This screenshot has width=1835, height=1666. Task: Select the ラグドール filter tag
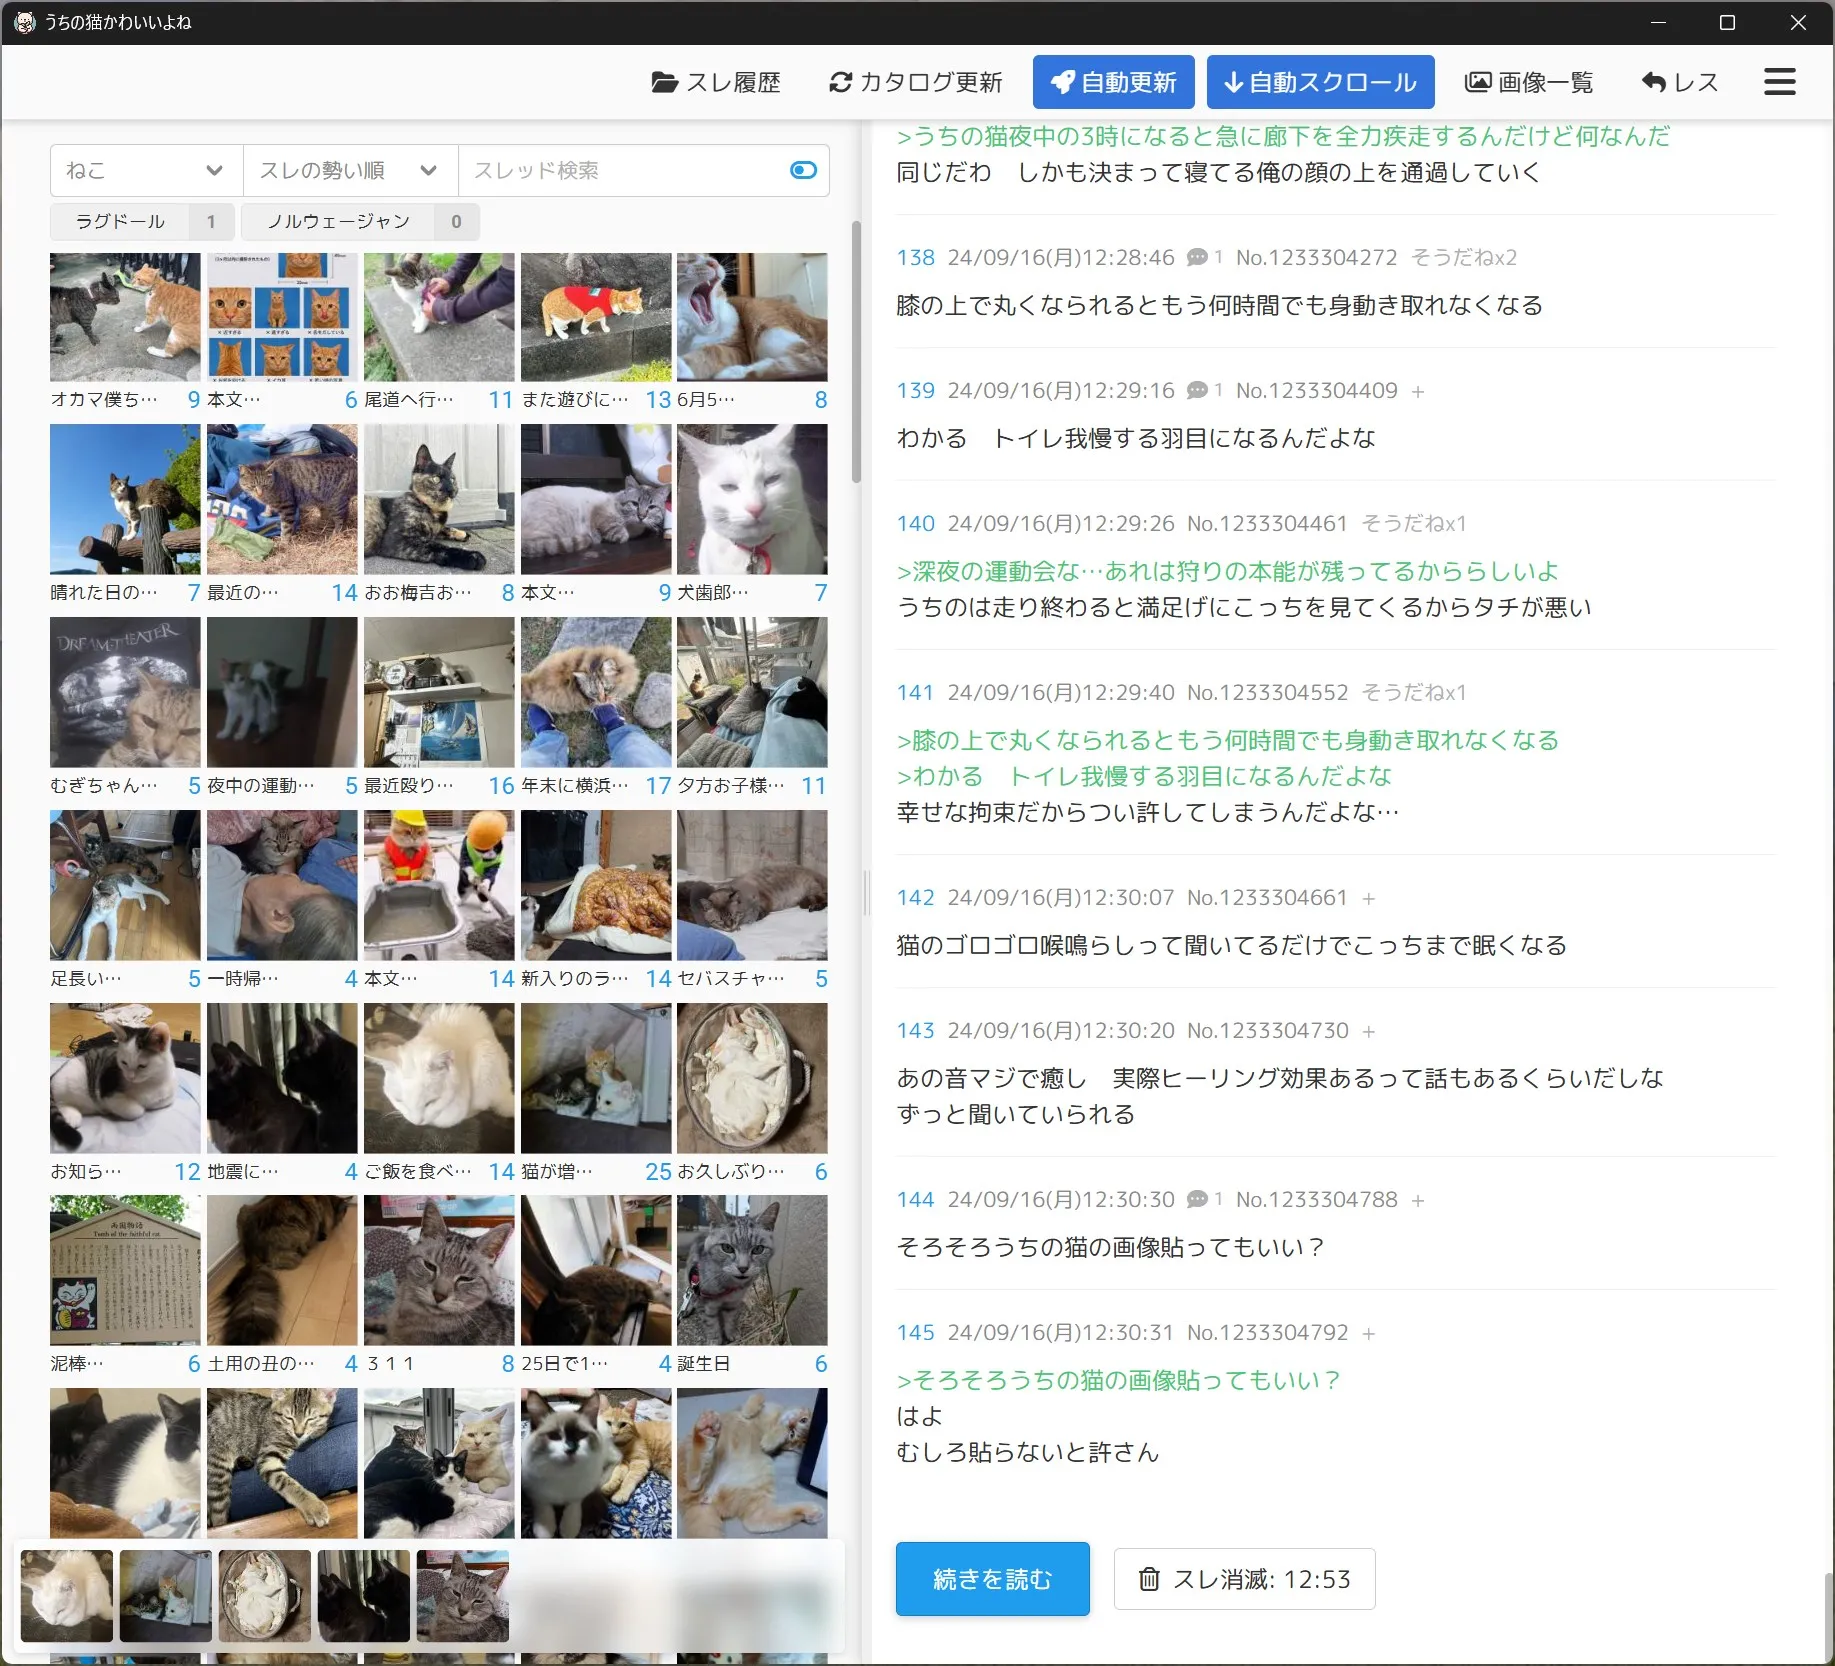tap(142, 222)
